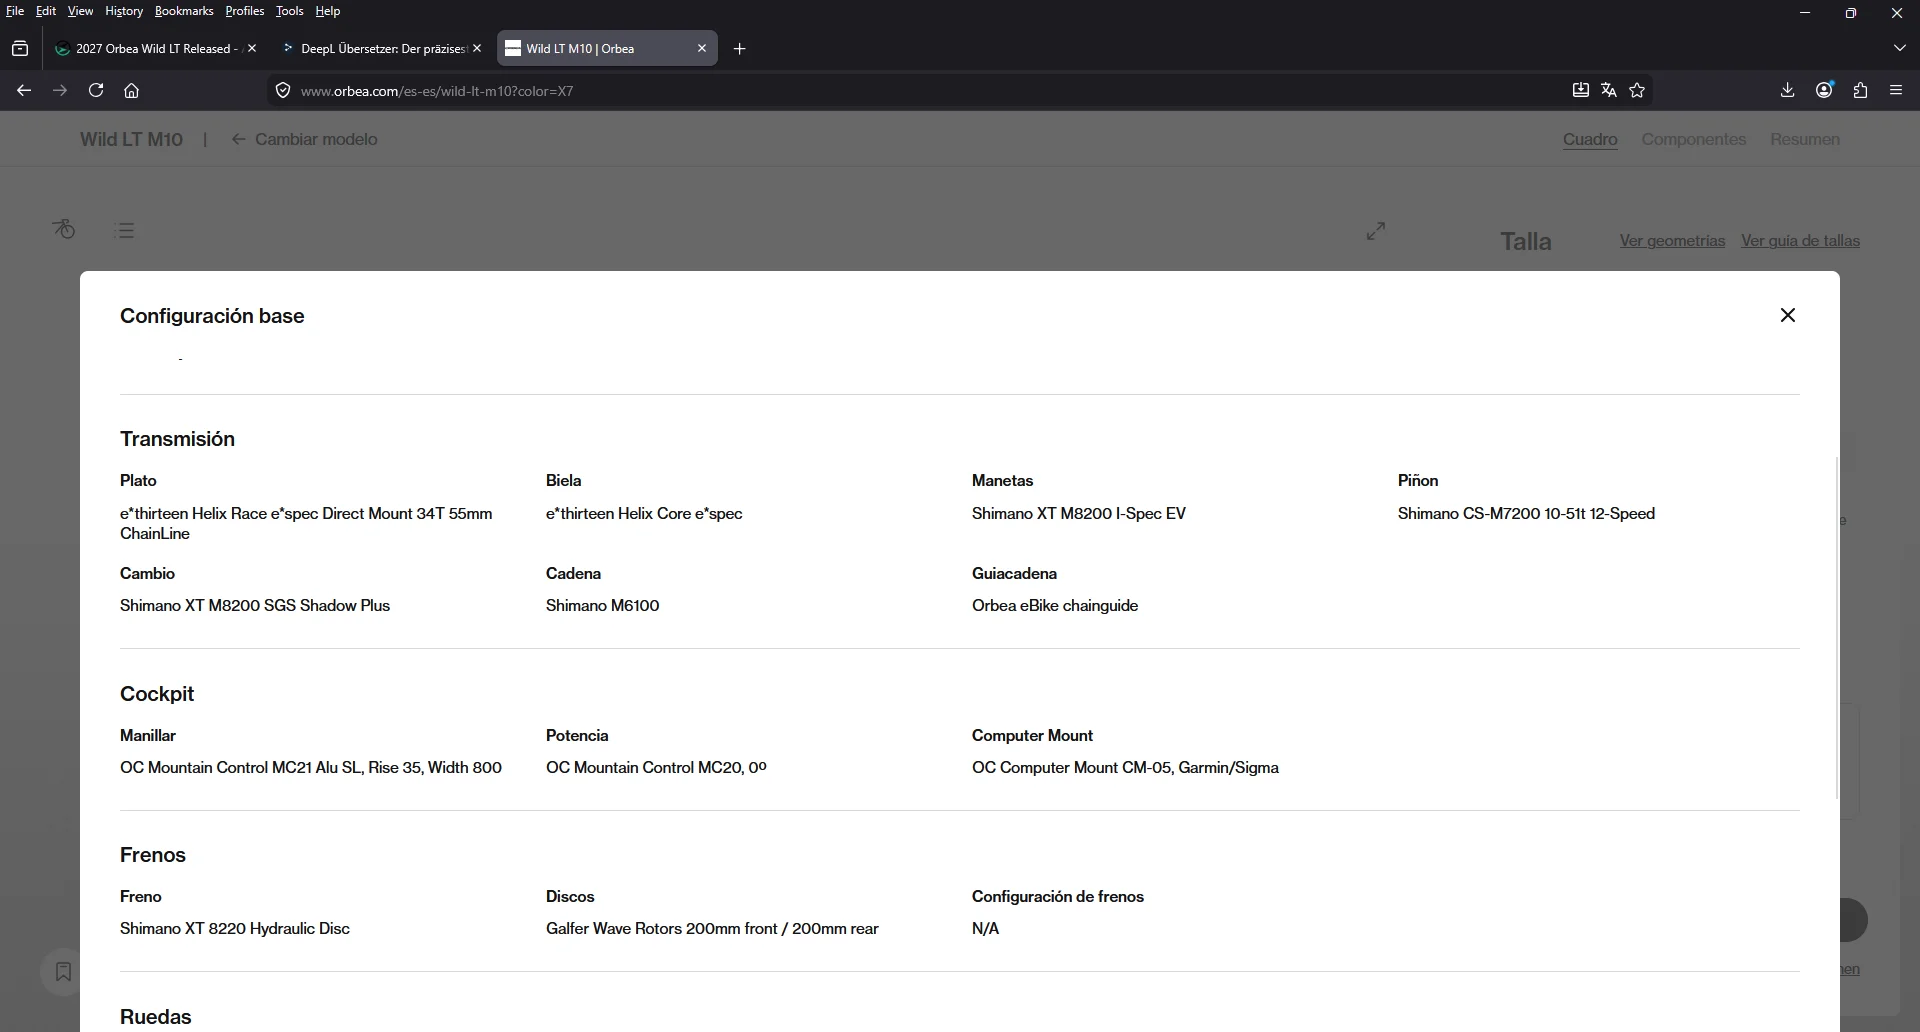Open the Profiles menu
The image size is (1920, 1032).
245,11
